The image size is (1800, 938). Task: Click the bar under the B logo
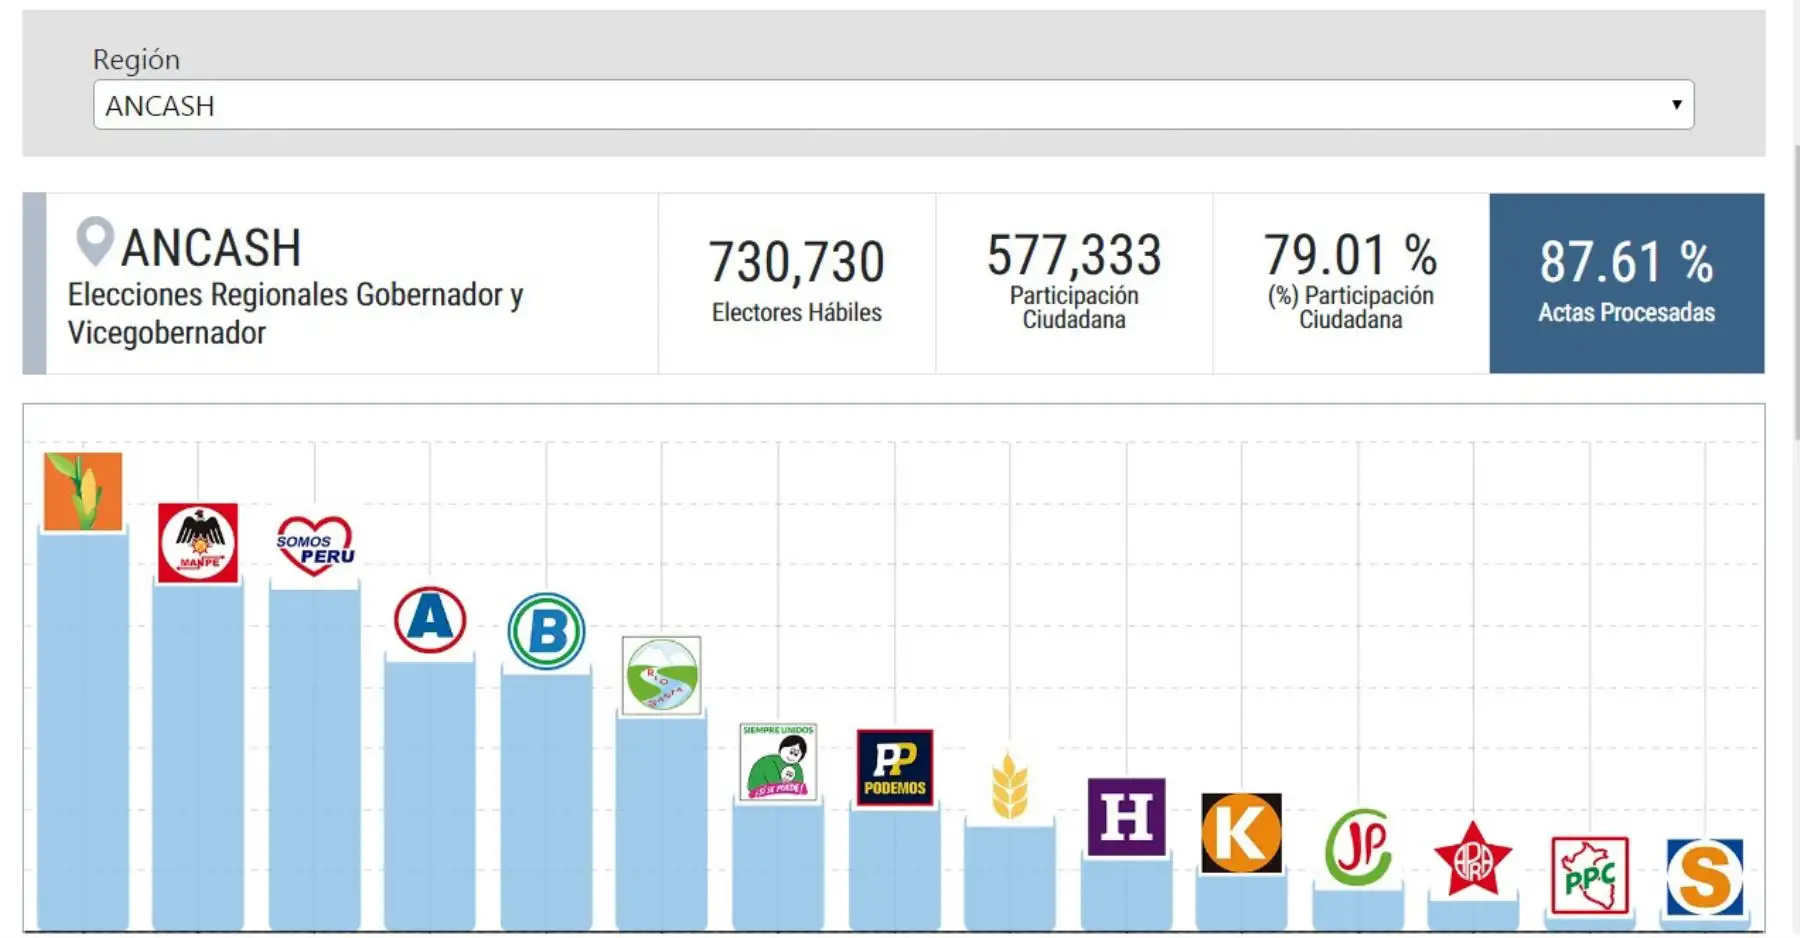pos(546,803)
